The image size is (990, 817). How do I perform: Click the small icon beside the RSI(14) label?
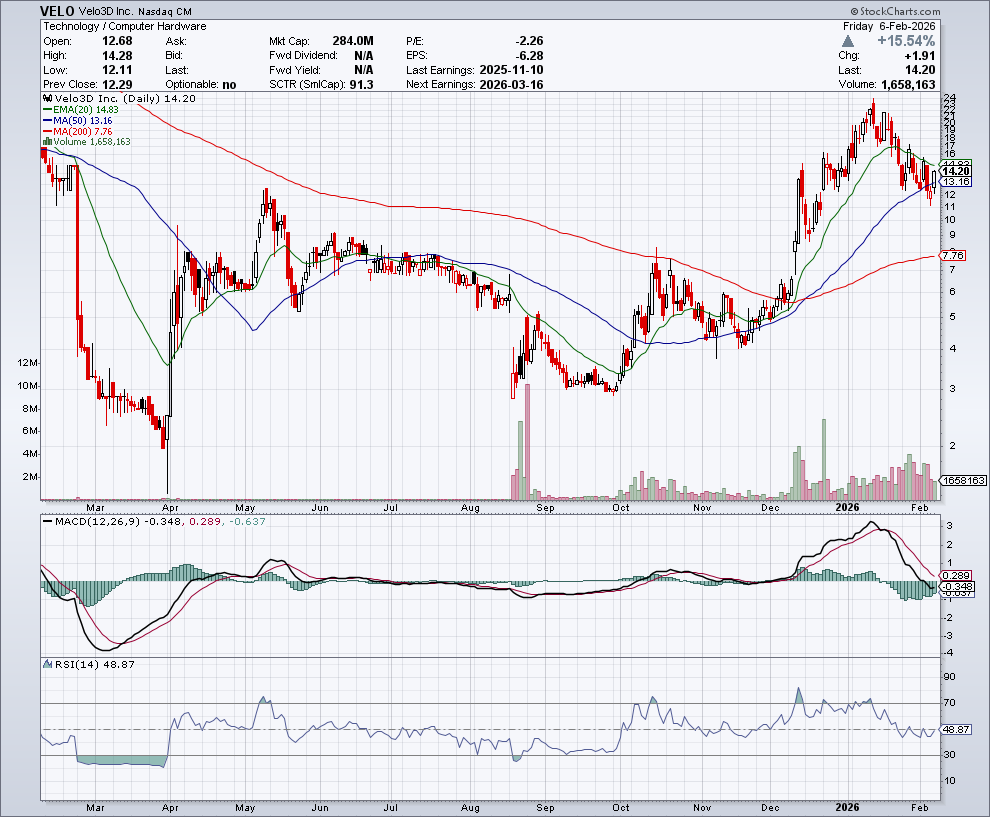coord(47,664)
